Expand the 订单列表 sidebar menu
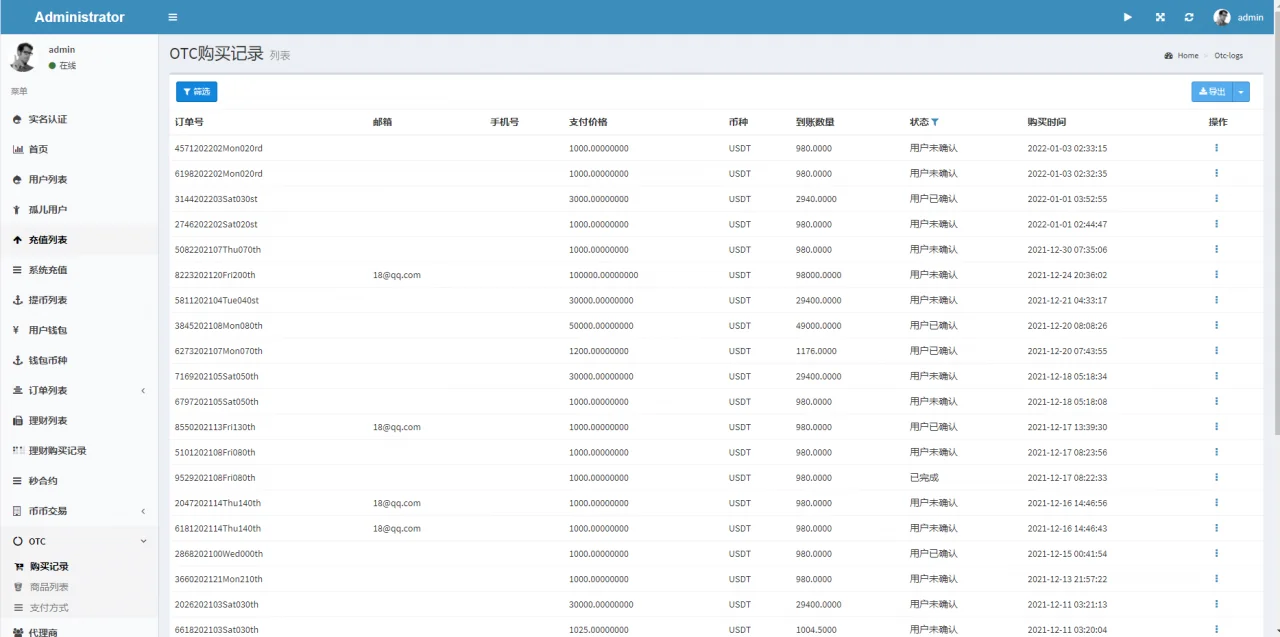The image size is (1280, 637). point(142,391)
